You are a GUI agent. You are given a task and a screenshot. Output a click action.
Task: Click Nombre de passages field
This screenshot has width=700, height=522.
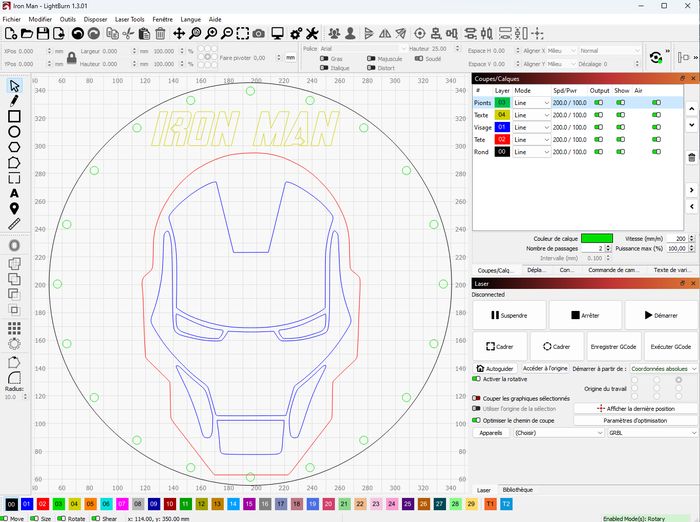tap(595, 248)
